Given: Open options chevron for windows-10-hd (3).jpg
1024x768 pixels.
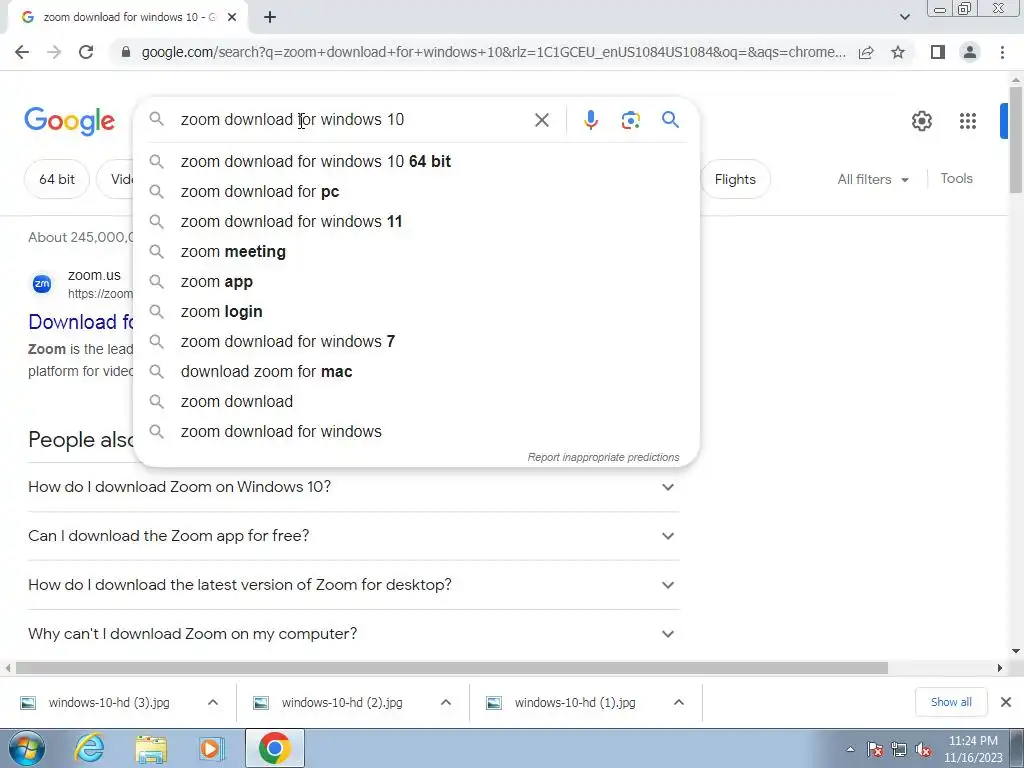Looking at the screenshot, I should (212, 703).
